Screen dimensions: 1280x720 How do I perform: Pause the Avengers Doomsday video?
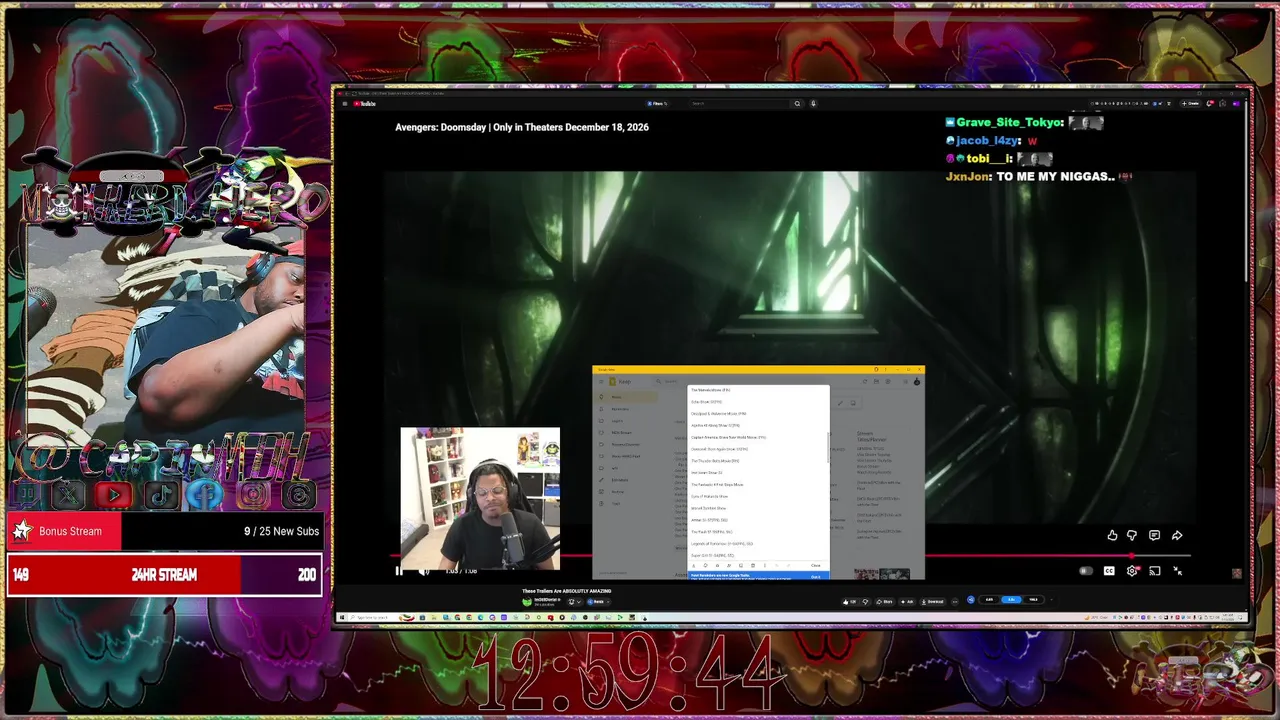click(x=399, y=571)
